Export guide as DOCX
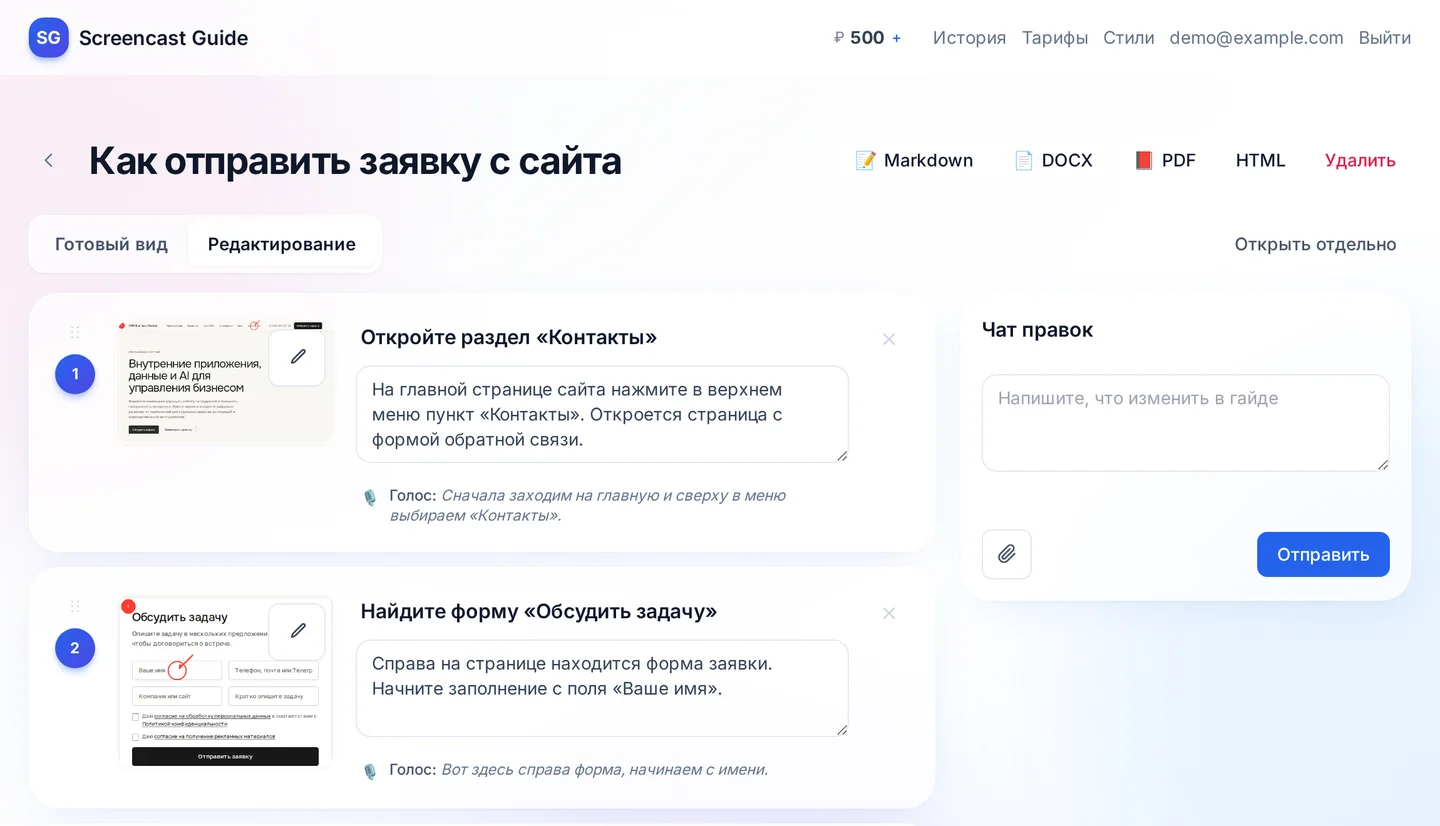 (1053, 160)
